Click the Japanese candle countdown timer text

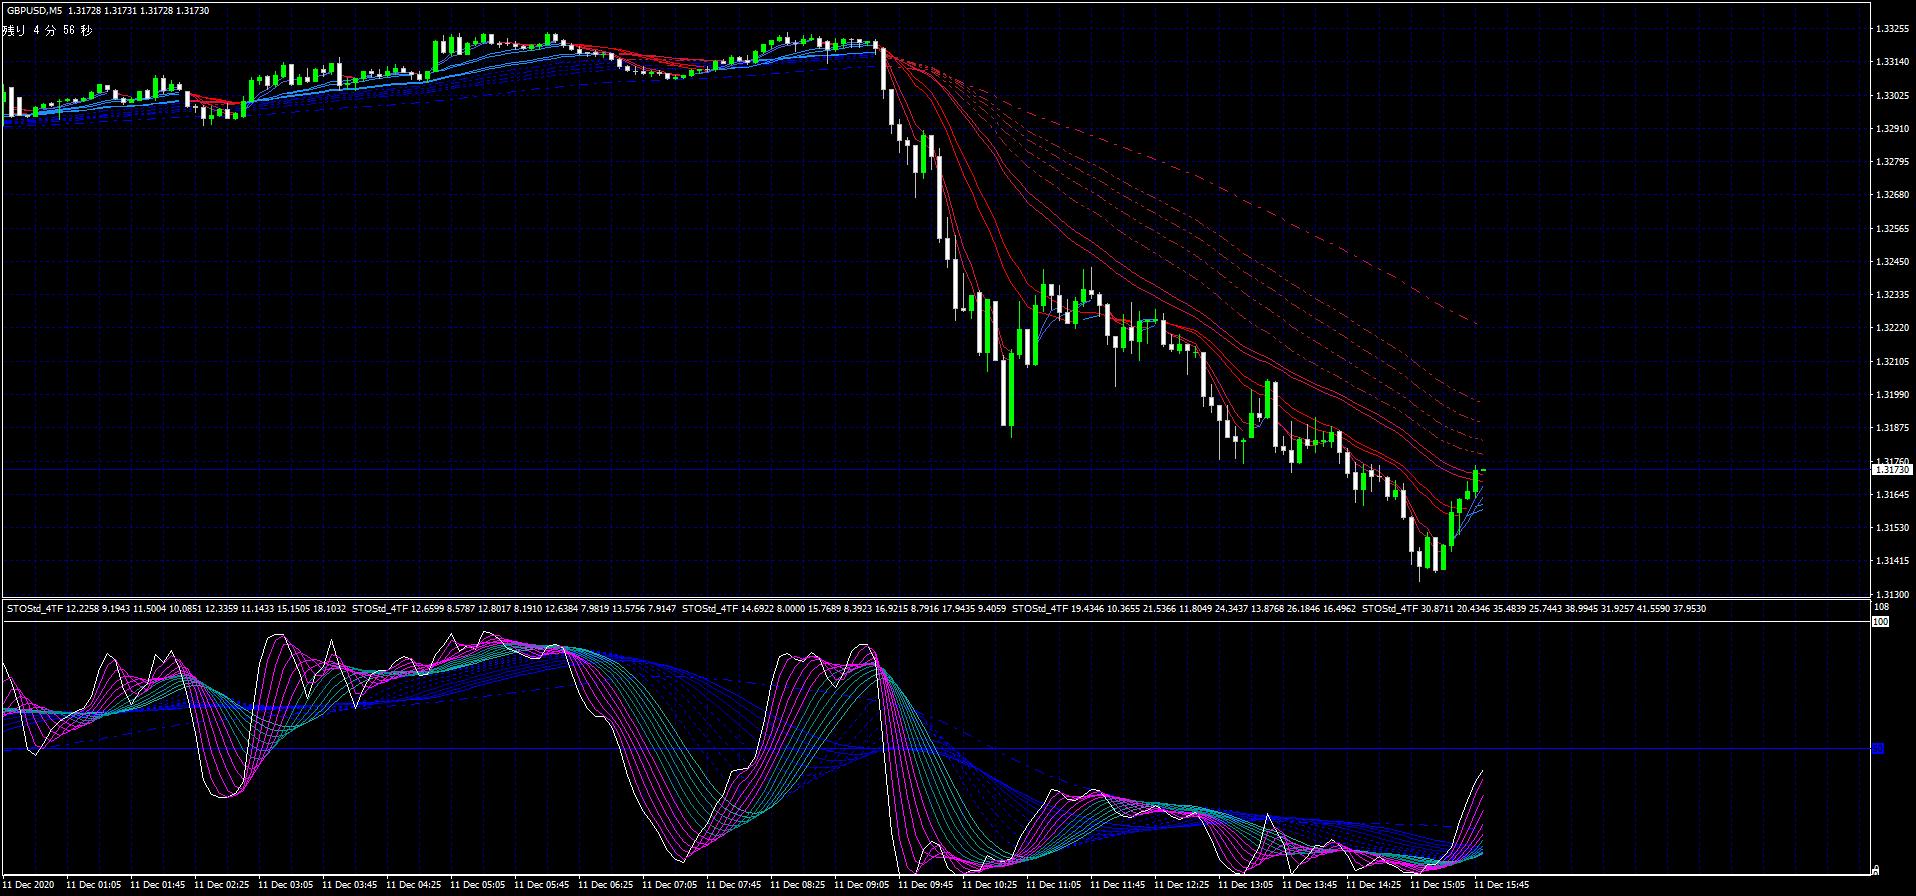47,31
